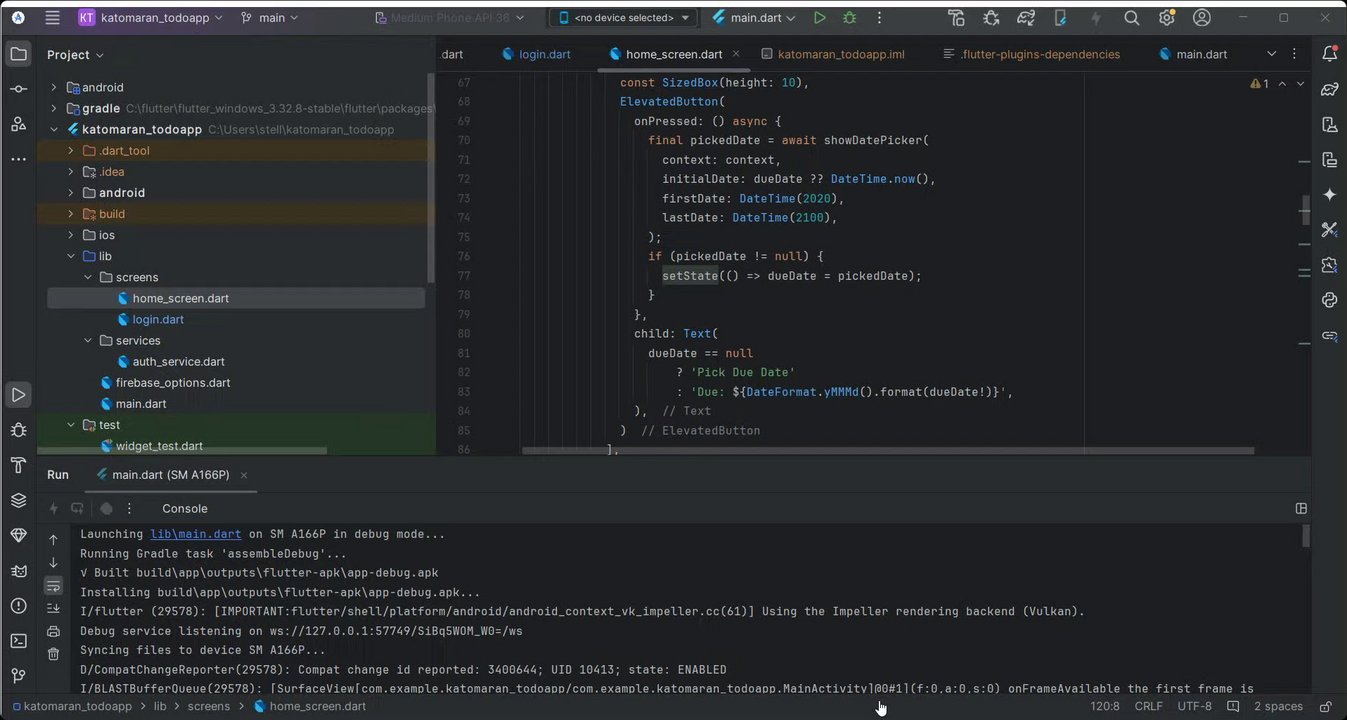
Task: Collapse the services folder in project tree
Action: click(x=88, y=341)
